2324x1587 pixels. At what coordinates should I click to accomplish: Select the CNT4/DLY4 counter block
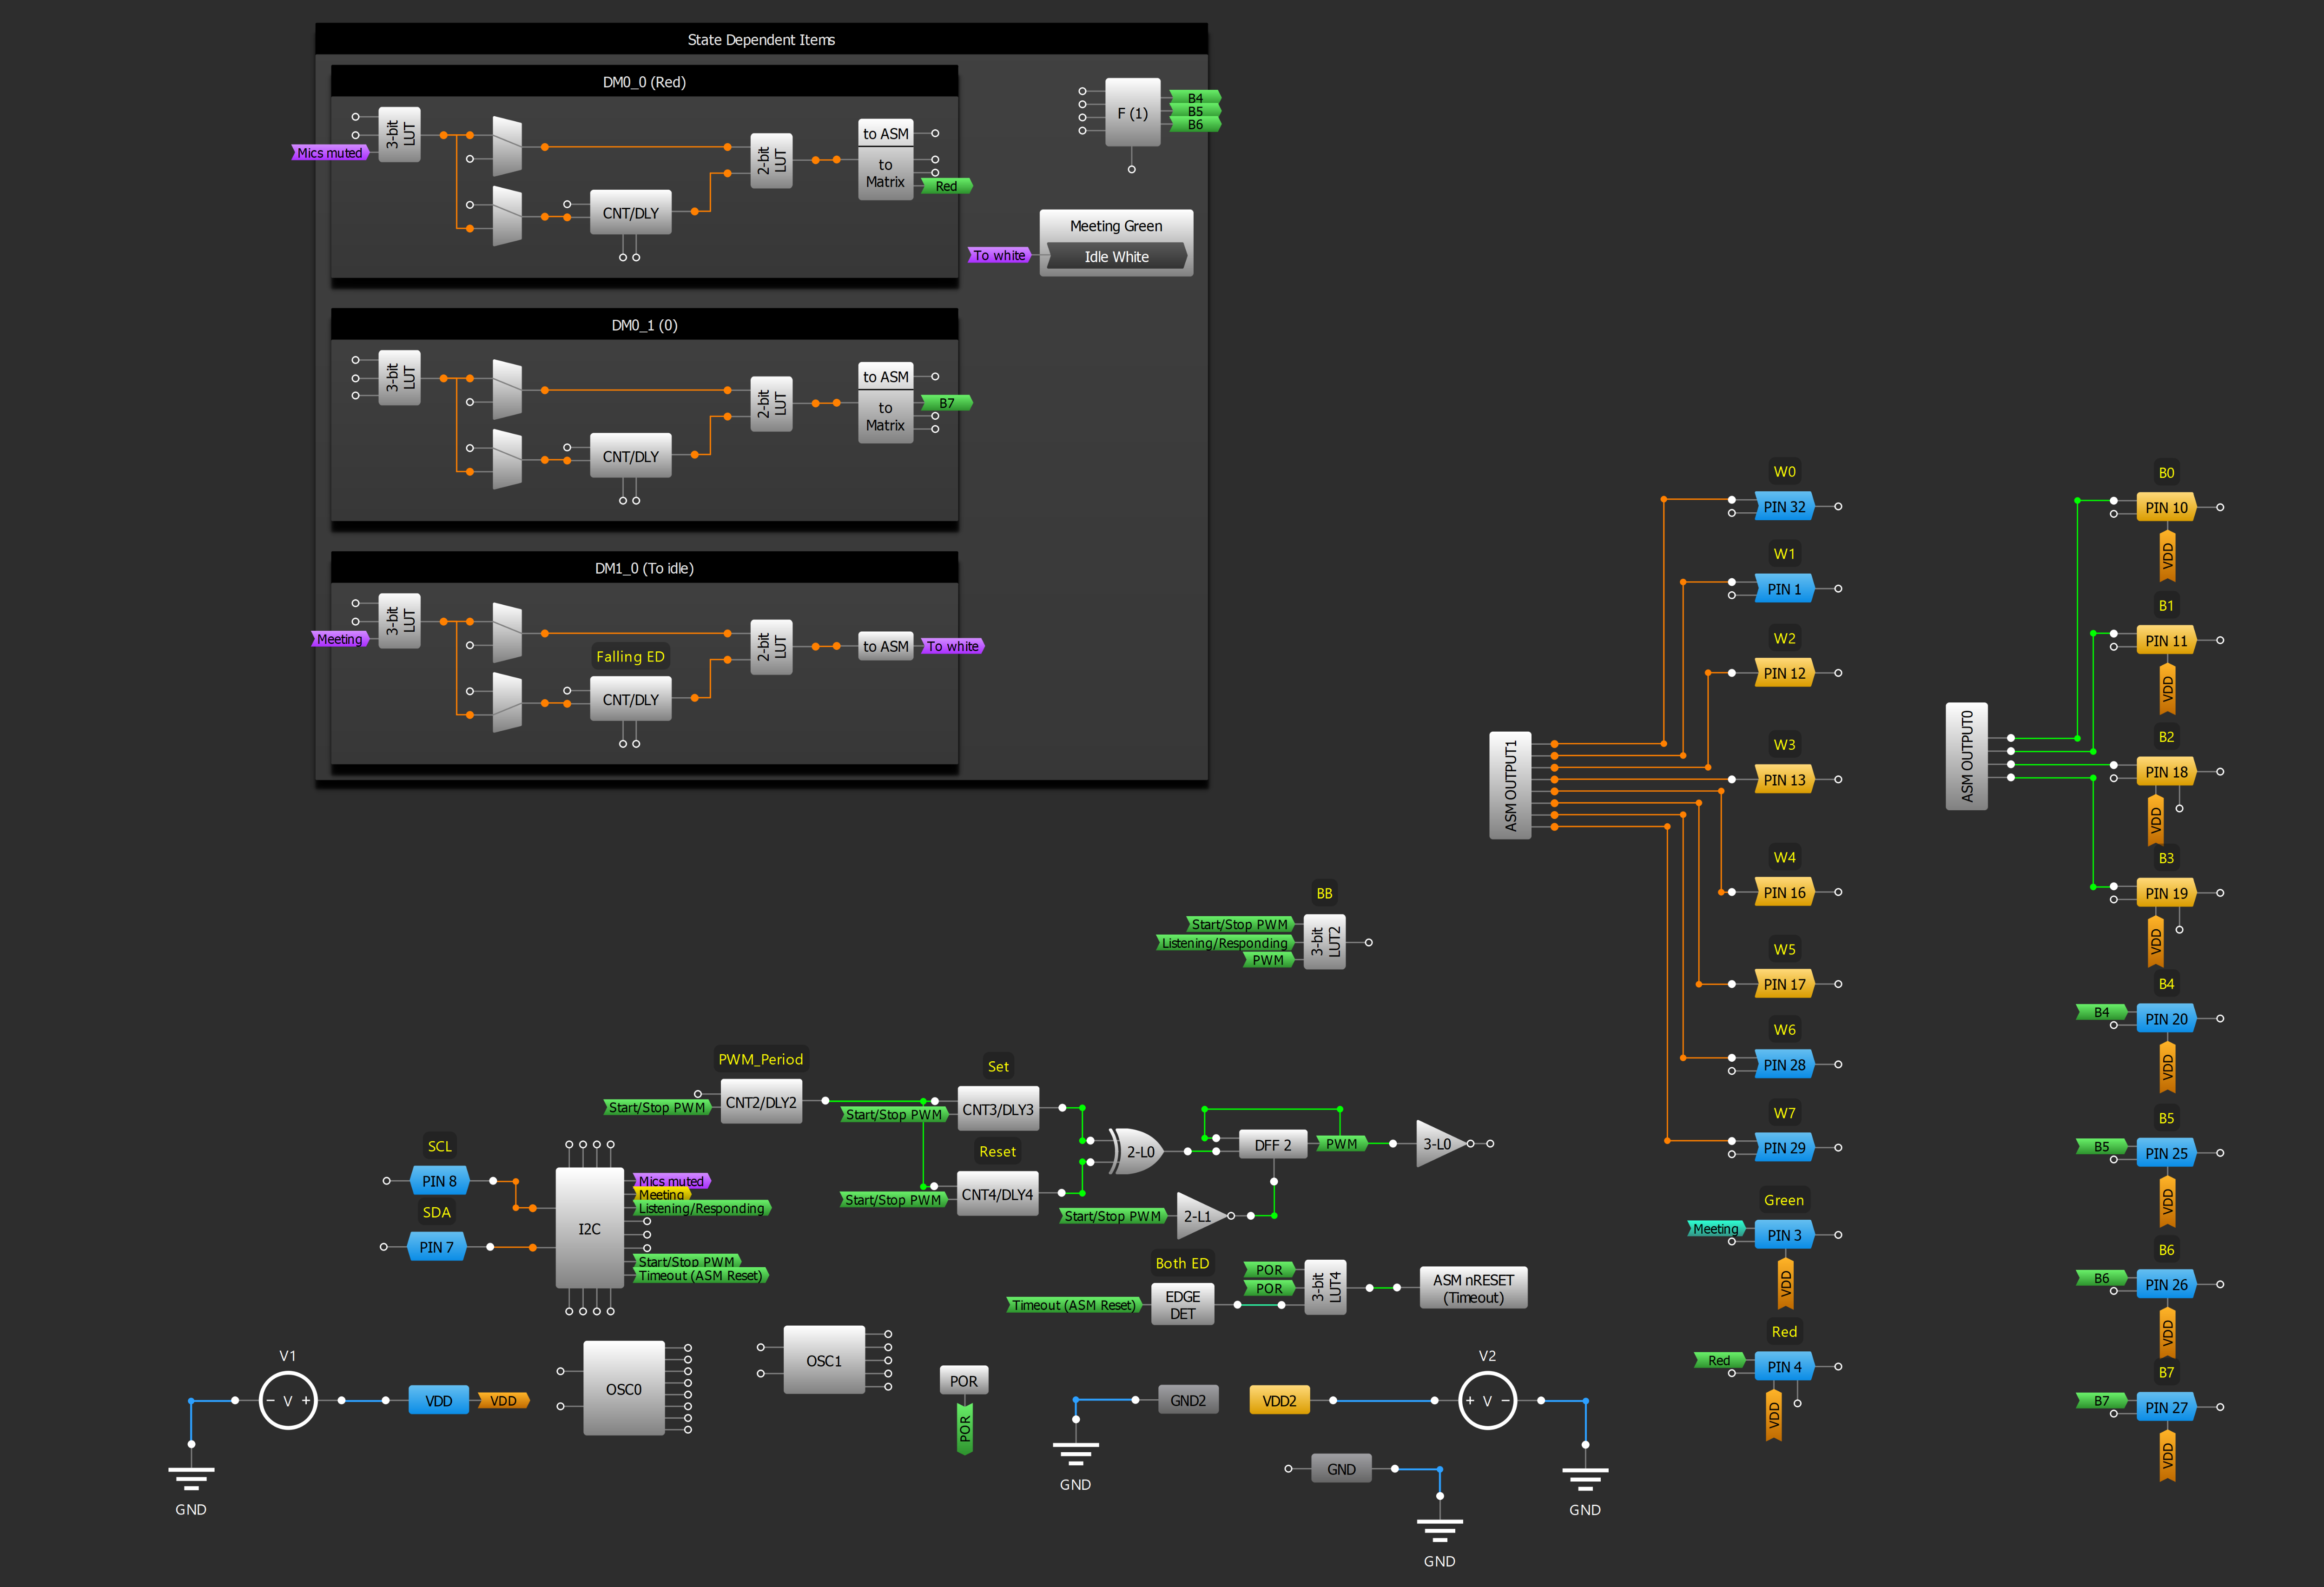coord(998,1194)
